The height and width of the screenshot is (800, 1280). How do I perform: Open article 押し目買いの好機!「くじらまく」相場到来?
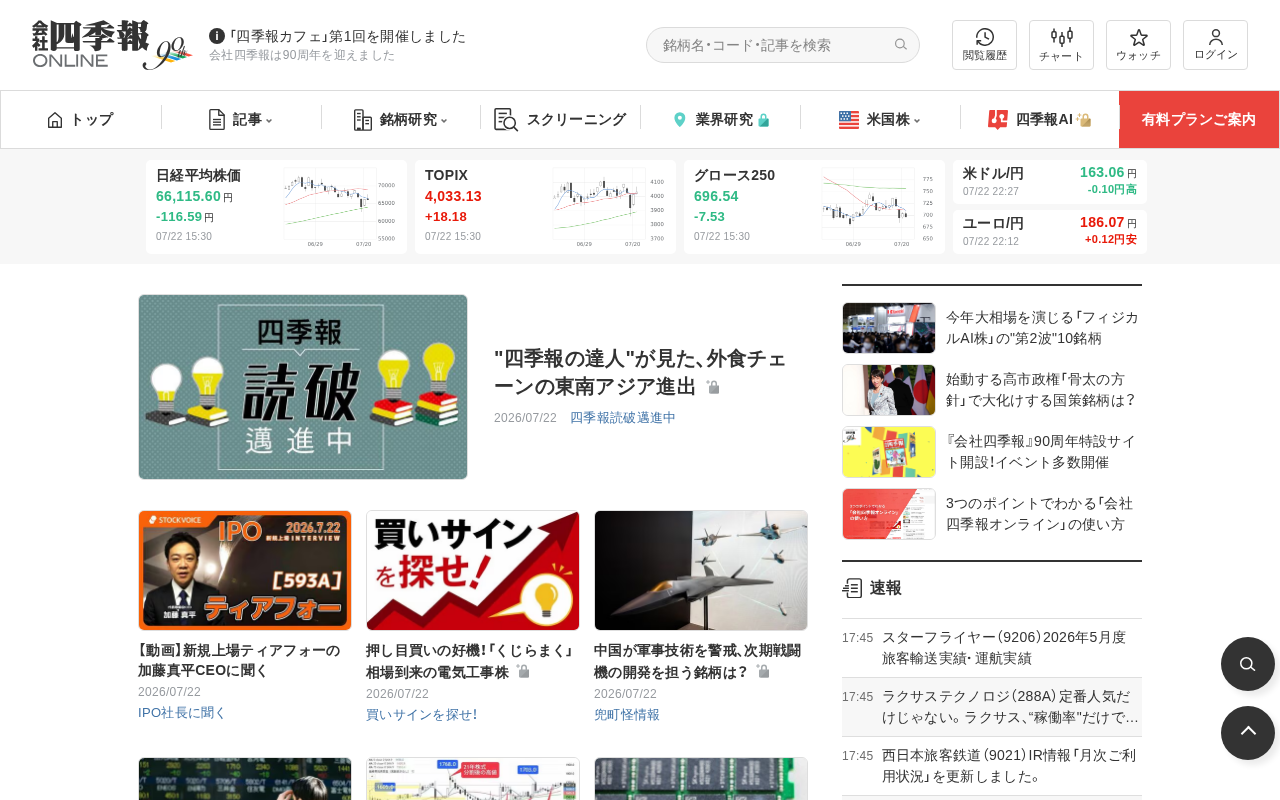[469, 661]
